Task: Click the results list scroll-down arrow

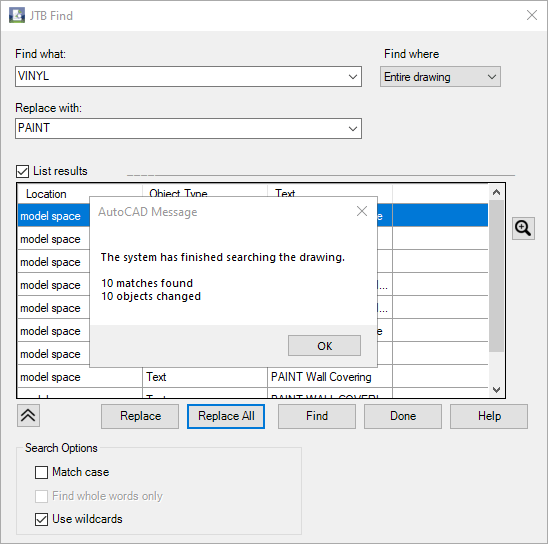Action: (496, 390)
